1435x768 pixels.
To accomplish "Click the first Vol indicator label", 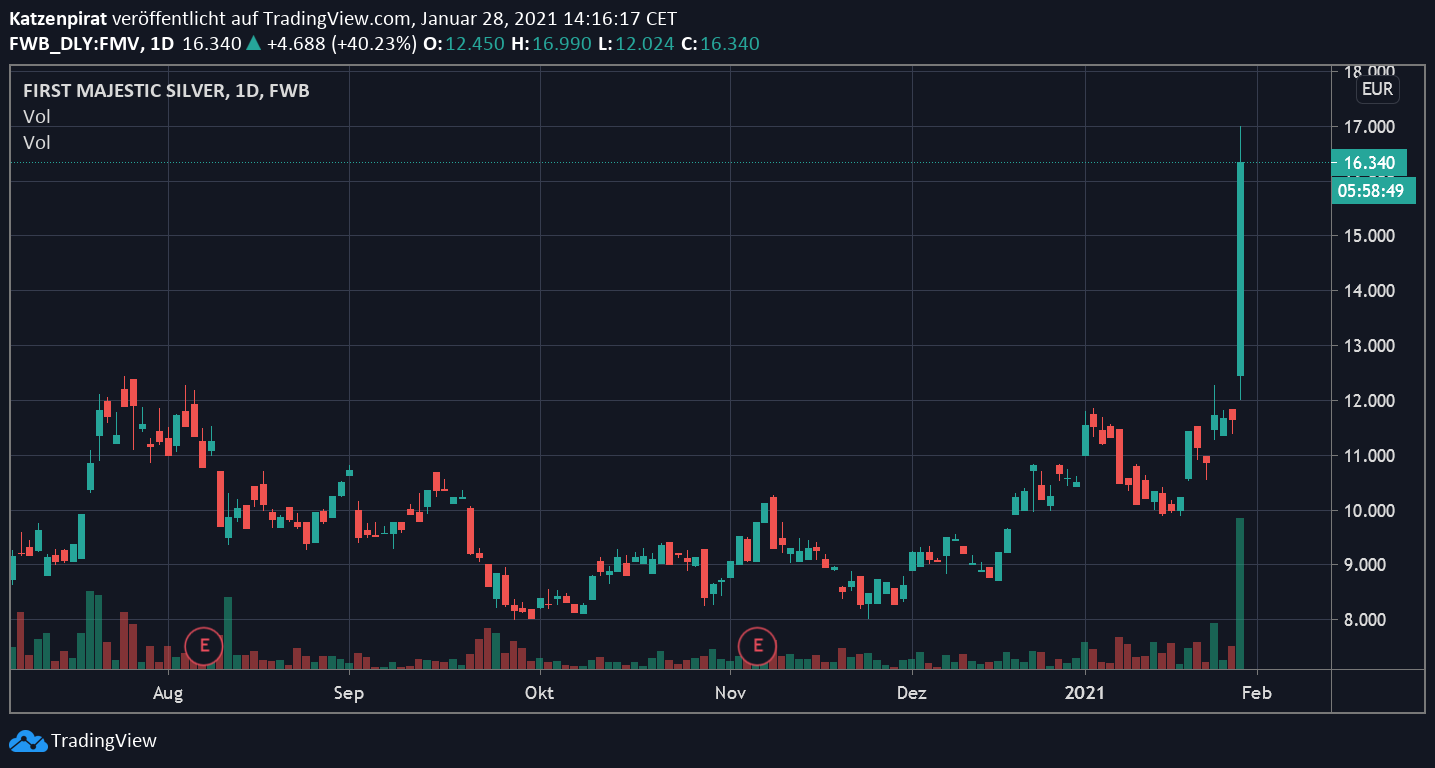I will 37,117.
